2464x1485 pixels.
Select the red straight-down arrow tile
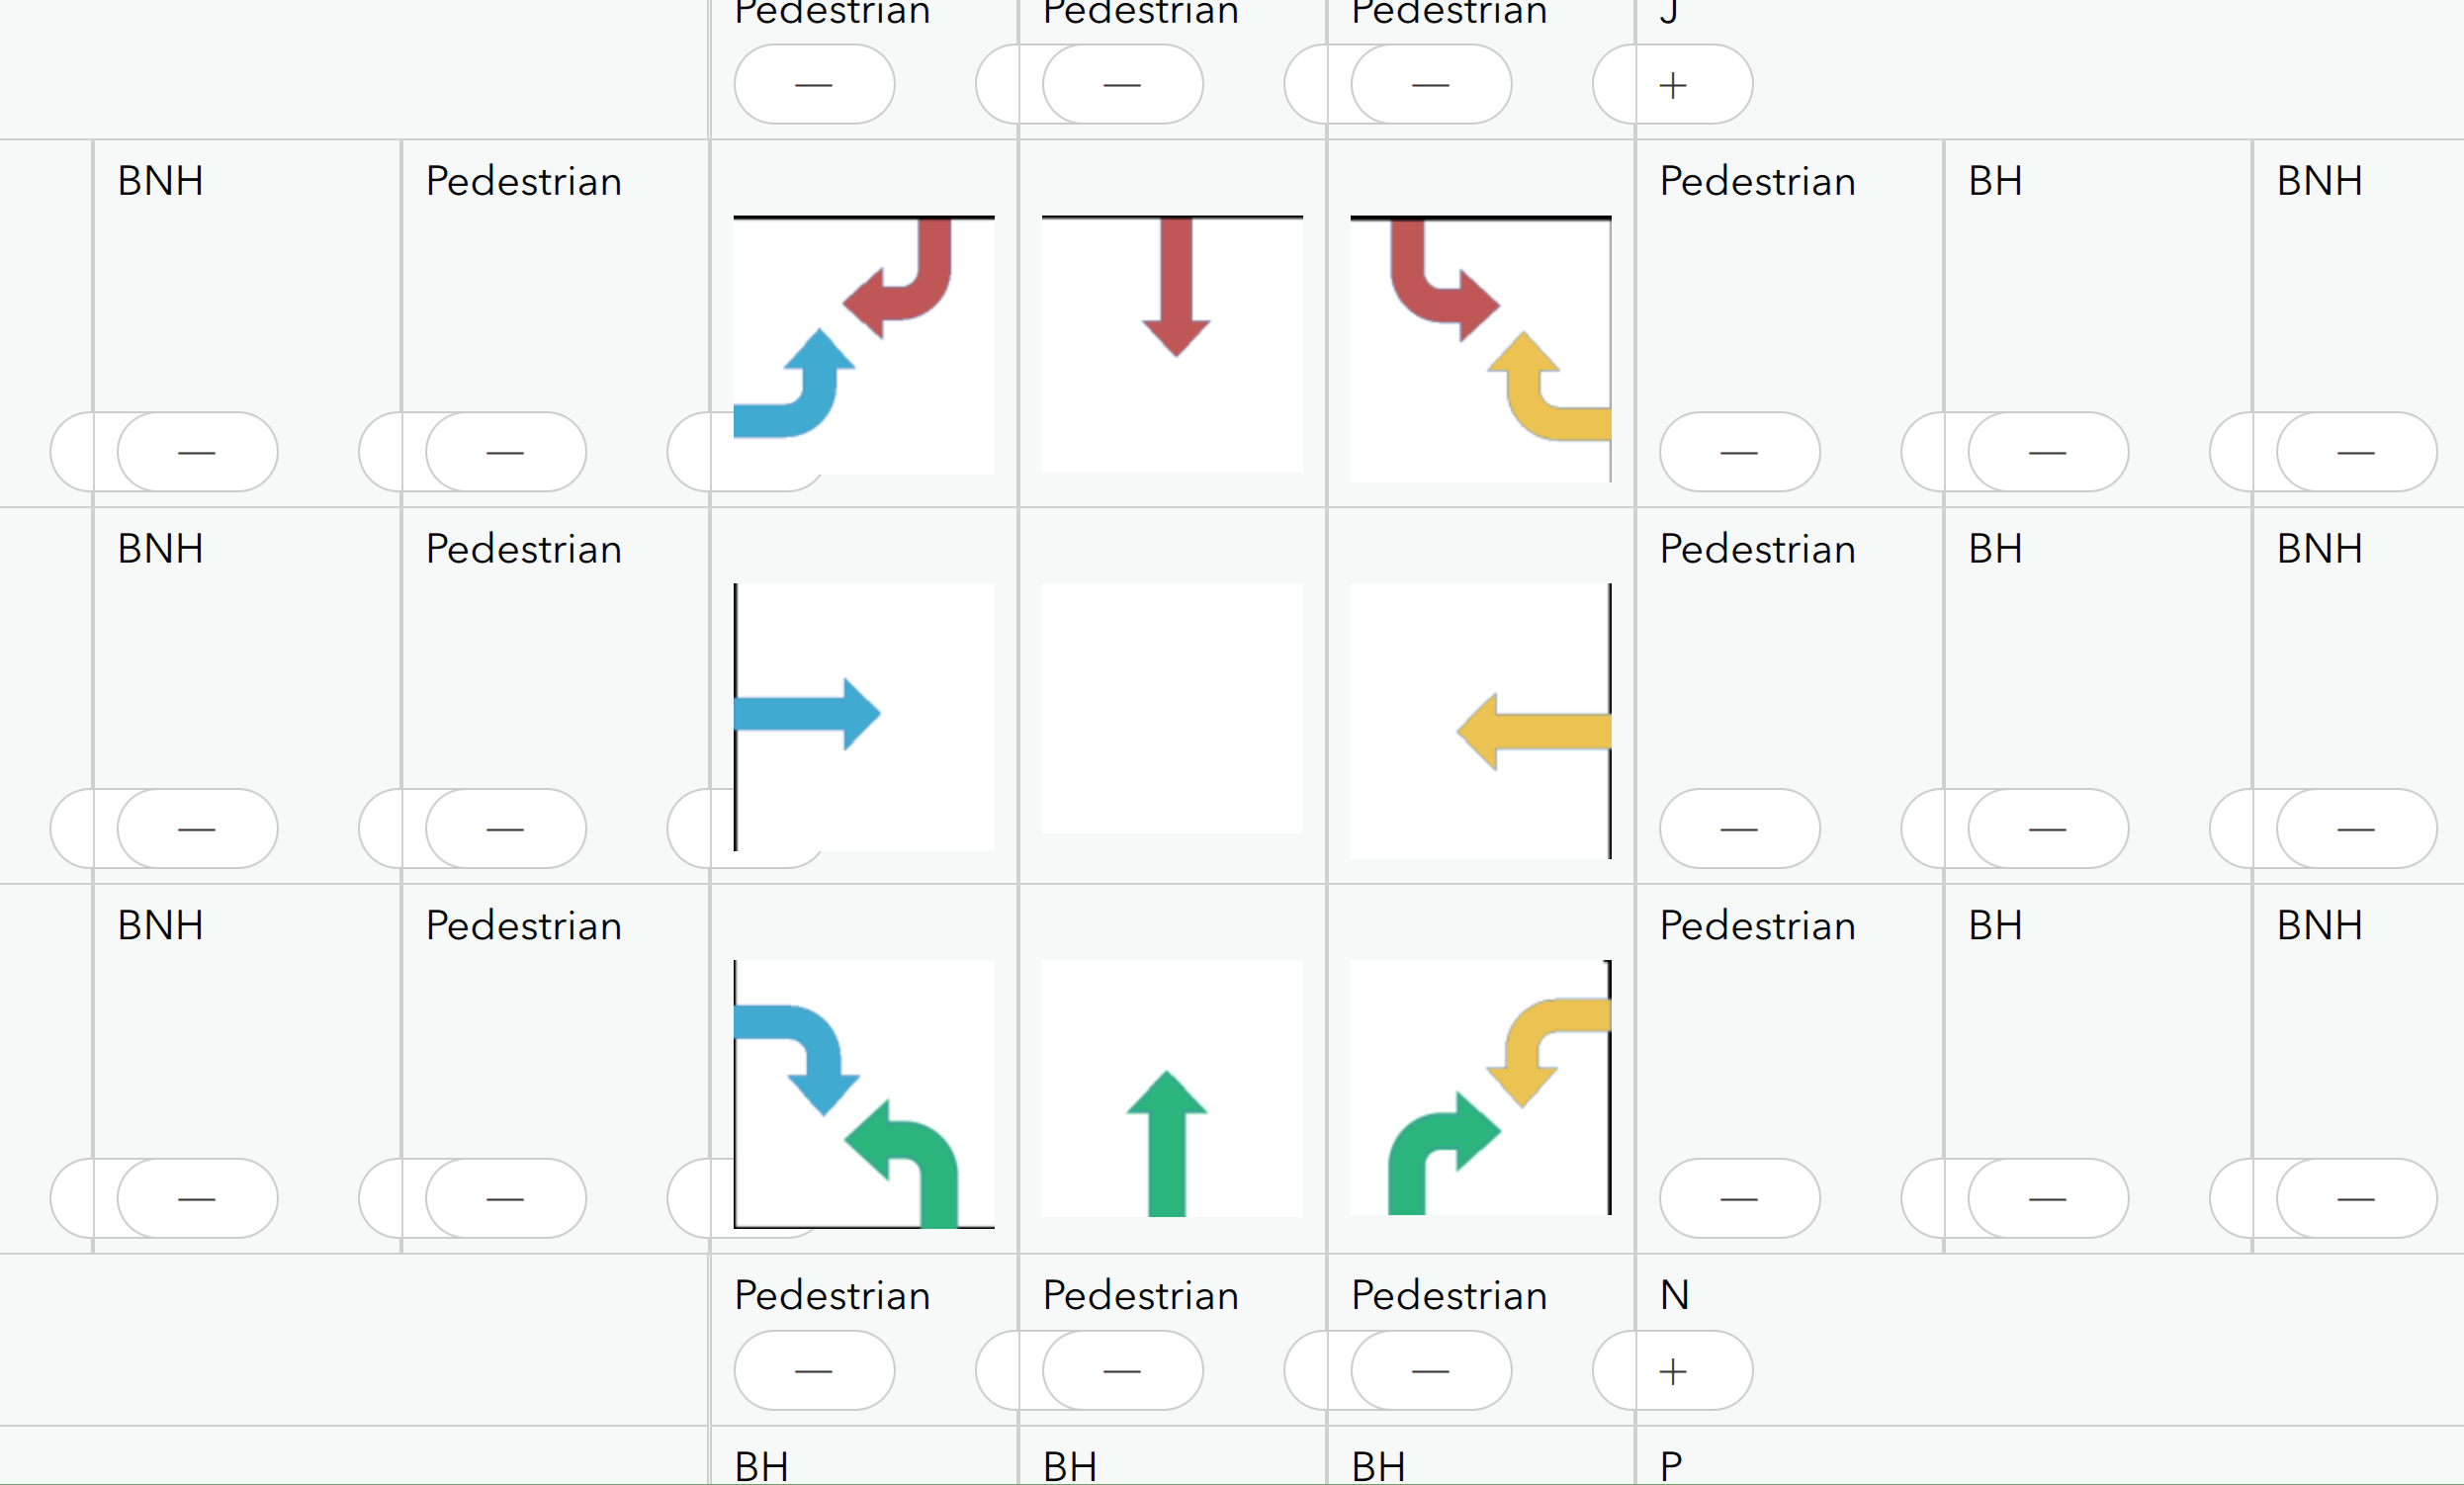[1172, 344]
